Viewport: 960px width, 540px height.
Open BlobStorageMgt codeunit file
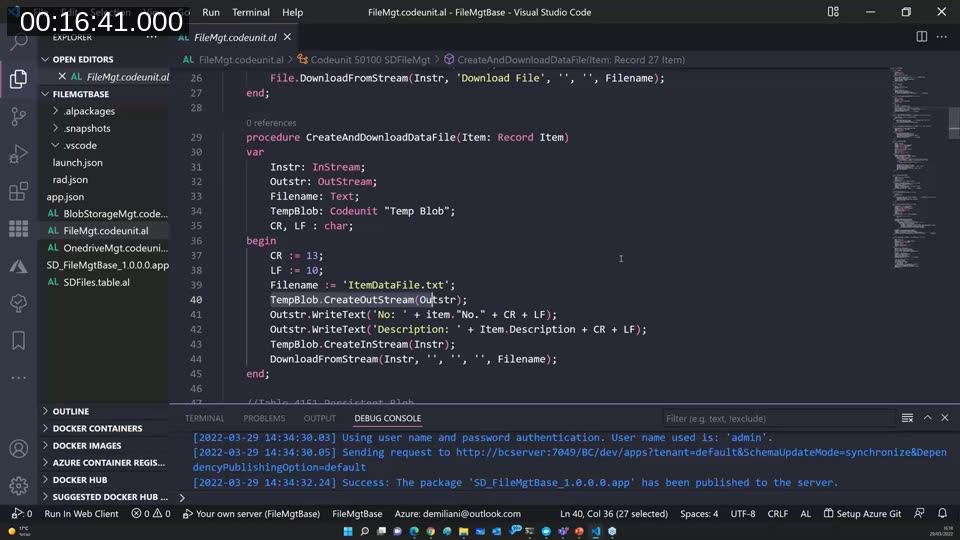(x=115, y=214)
